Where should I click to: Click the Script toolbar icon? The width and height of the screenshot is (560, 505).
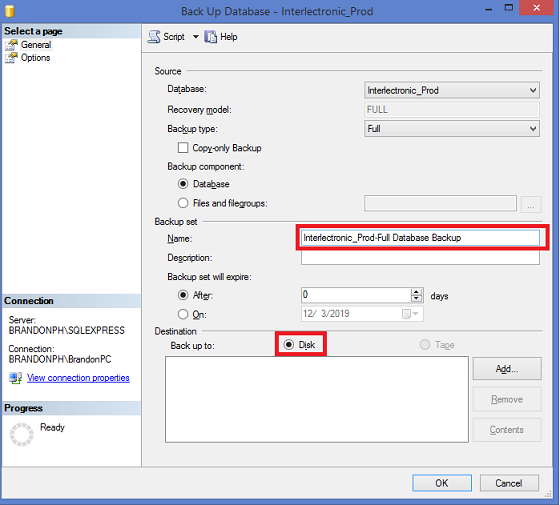154,37
